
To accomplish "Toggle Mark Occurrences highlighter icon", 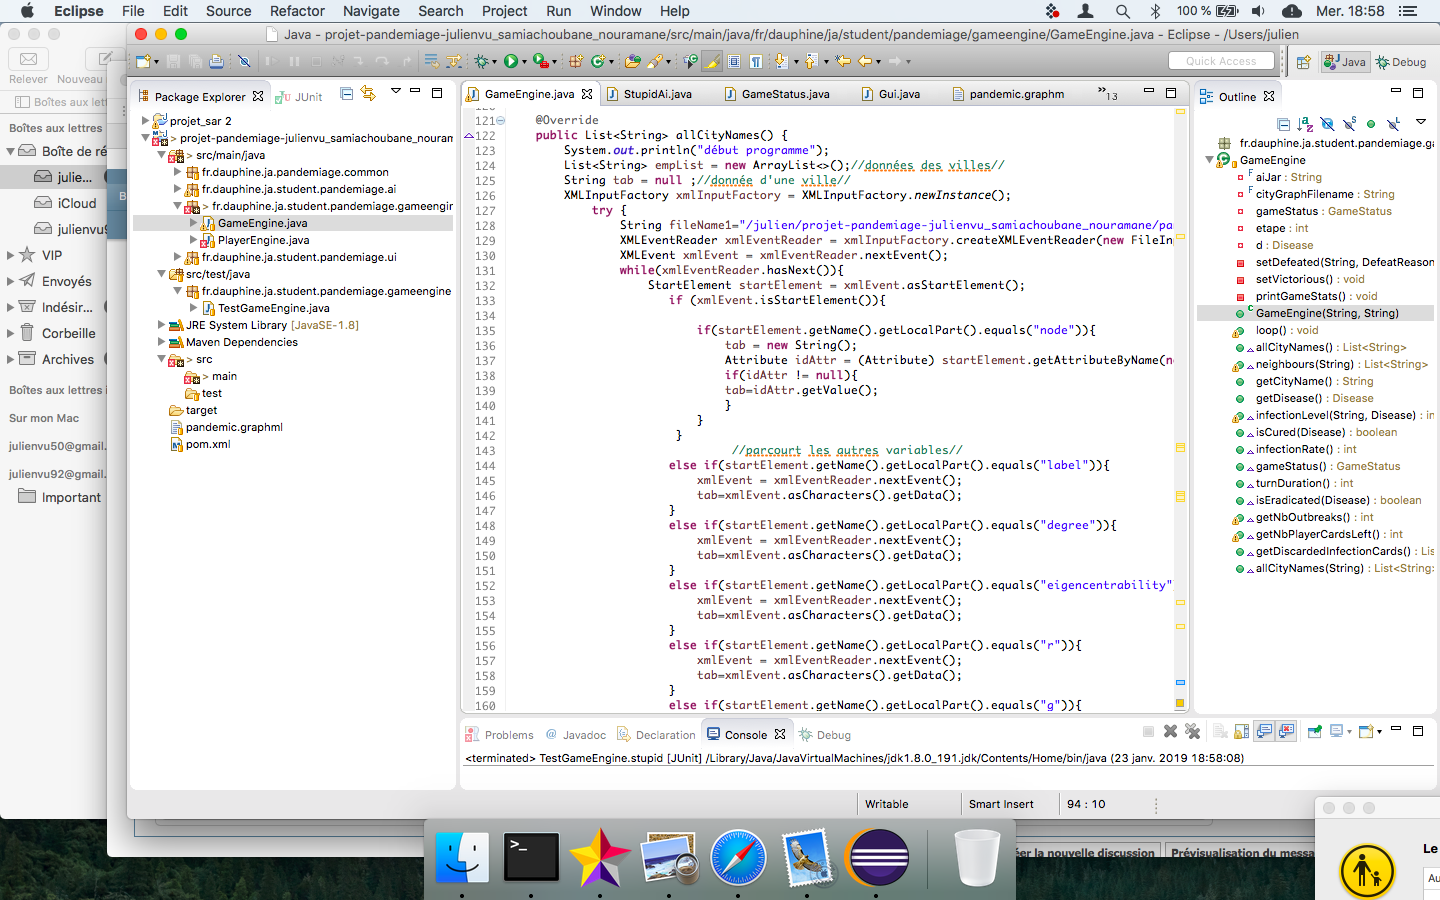I will [711, 61].
